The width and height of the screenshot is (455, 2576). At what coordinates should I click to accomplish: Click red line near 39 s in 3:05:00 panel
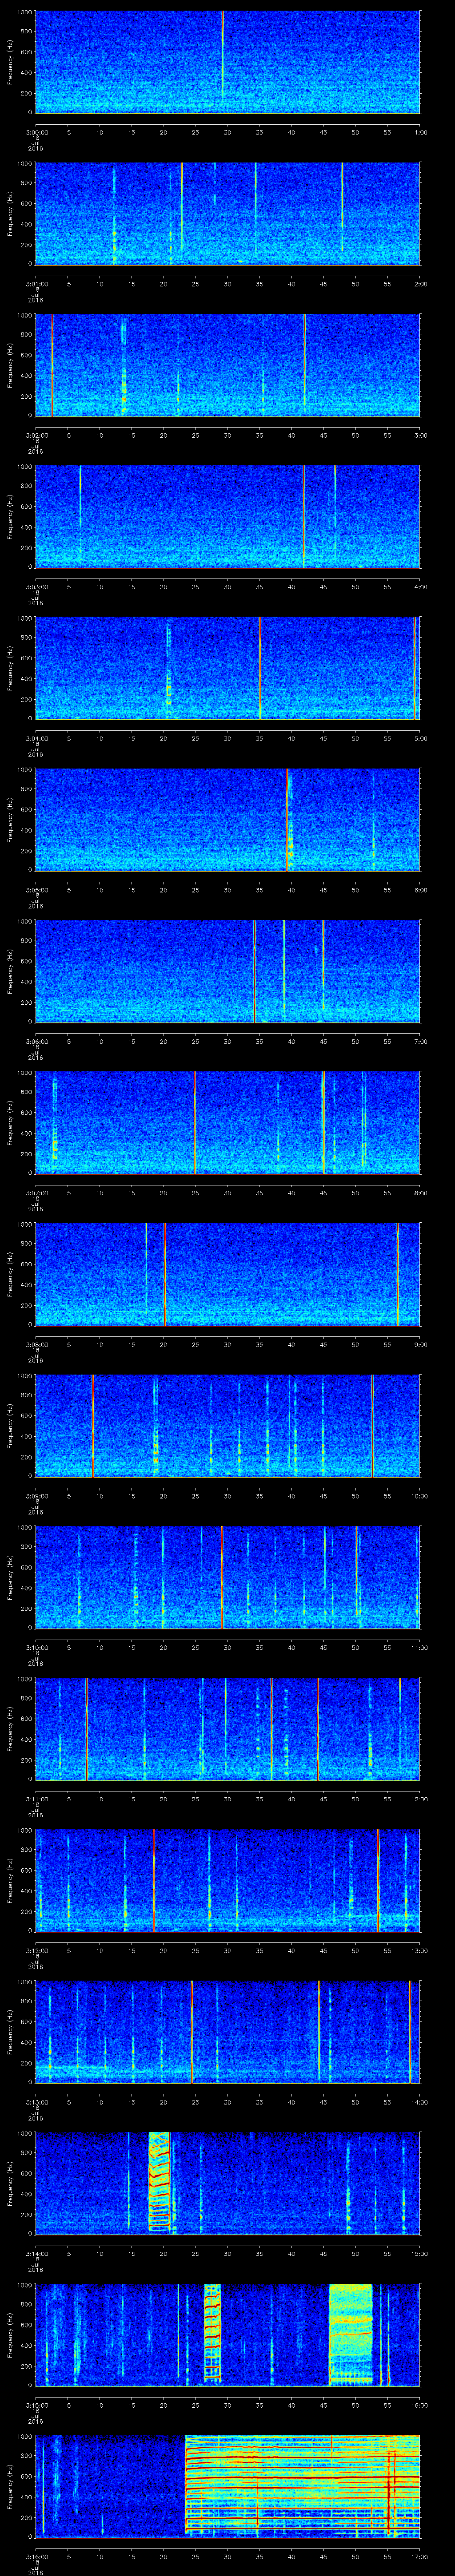287,819
